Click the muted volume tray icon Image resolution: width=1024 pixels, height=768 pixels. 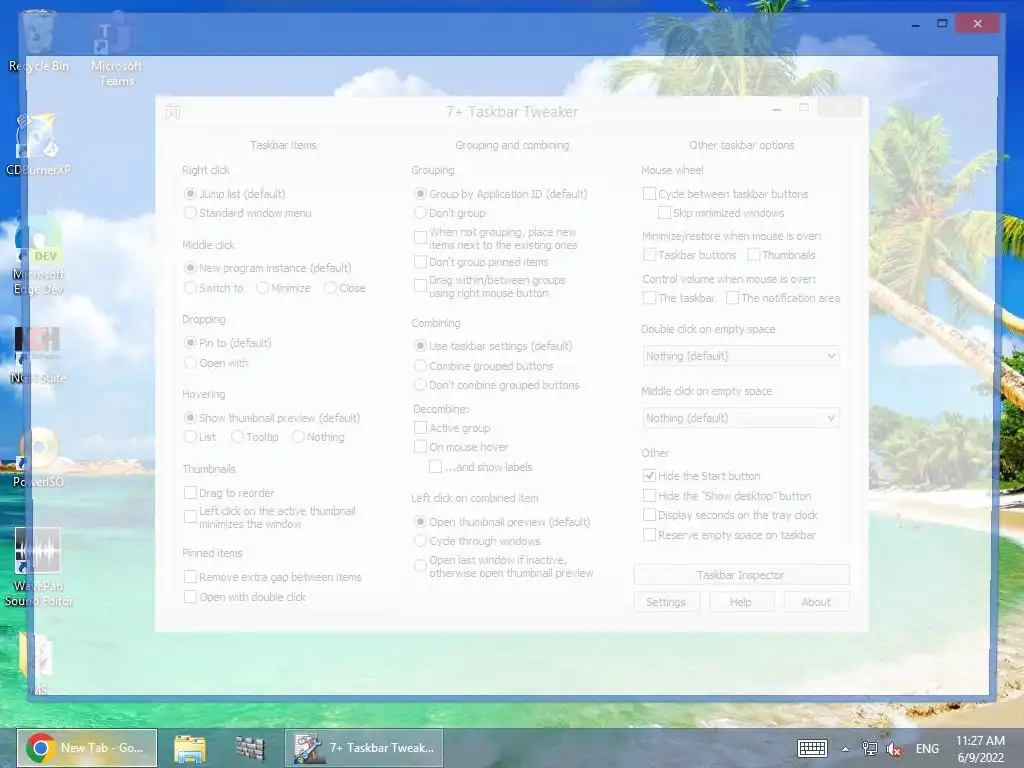tap(894, 749)
